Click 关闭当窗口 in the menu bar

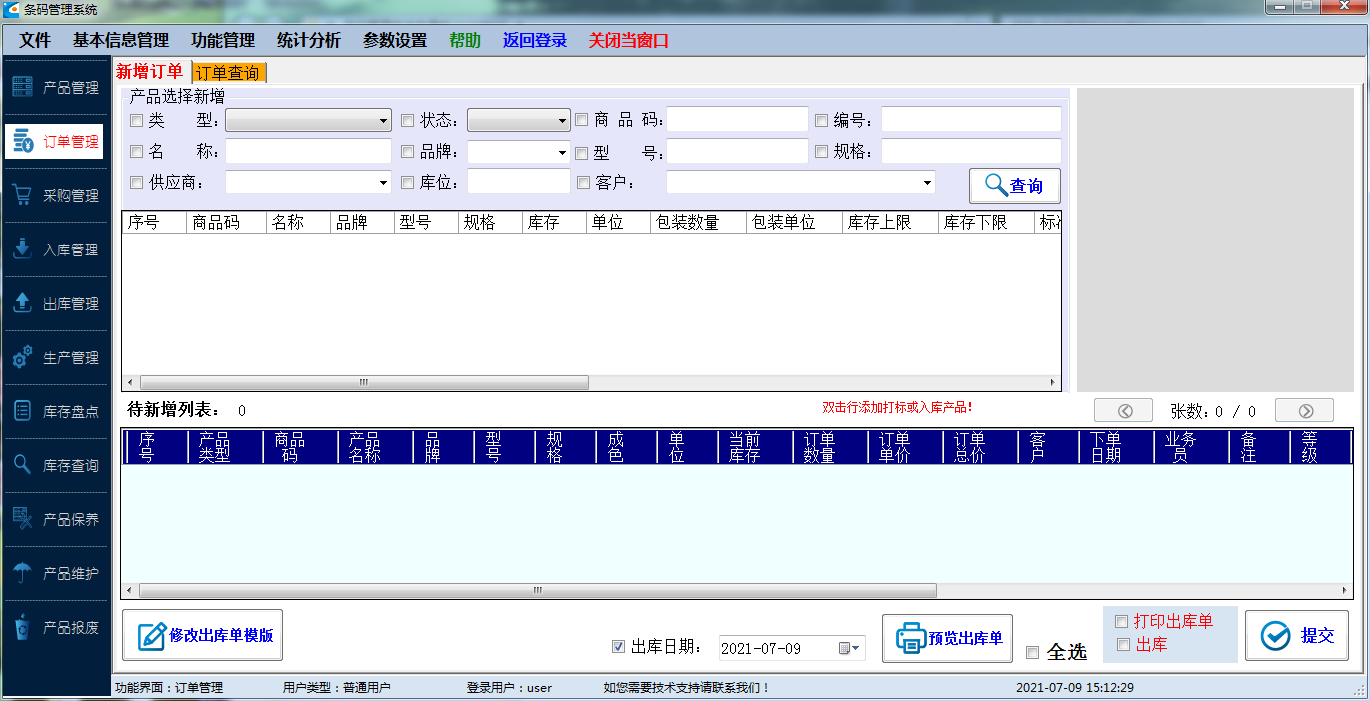tap(628, 41)
